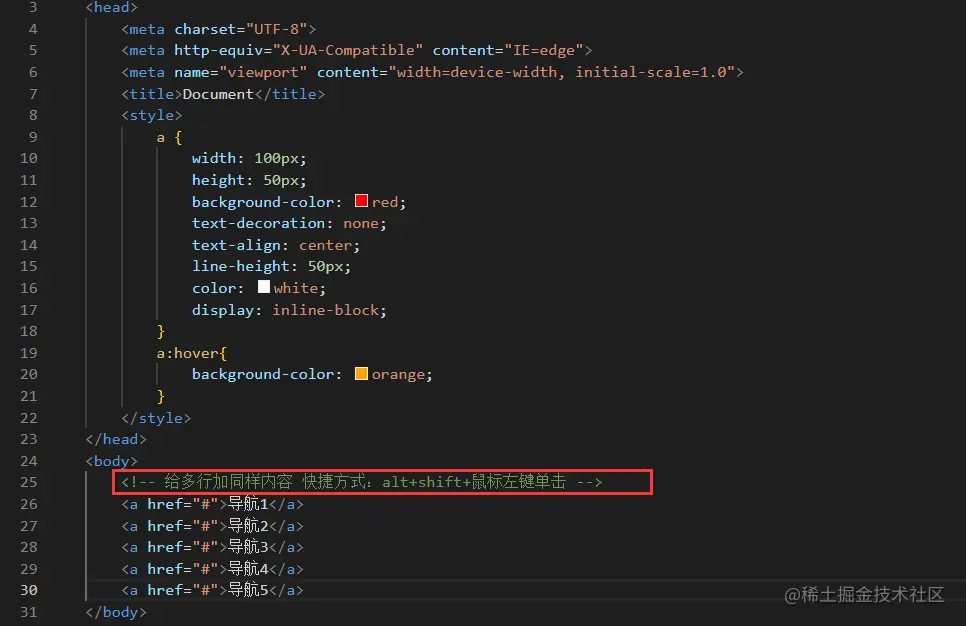This screenshot has width=966, height=626.
Task: Click the 'orange;' value on line 20
Action: (x=402, y=375)
